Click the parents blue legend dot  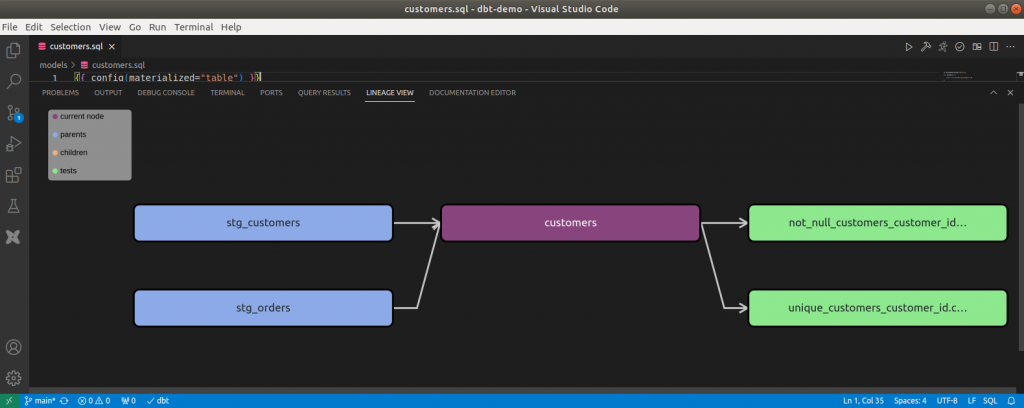tap(55, 134)
